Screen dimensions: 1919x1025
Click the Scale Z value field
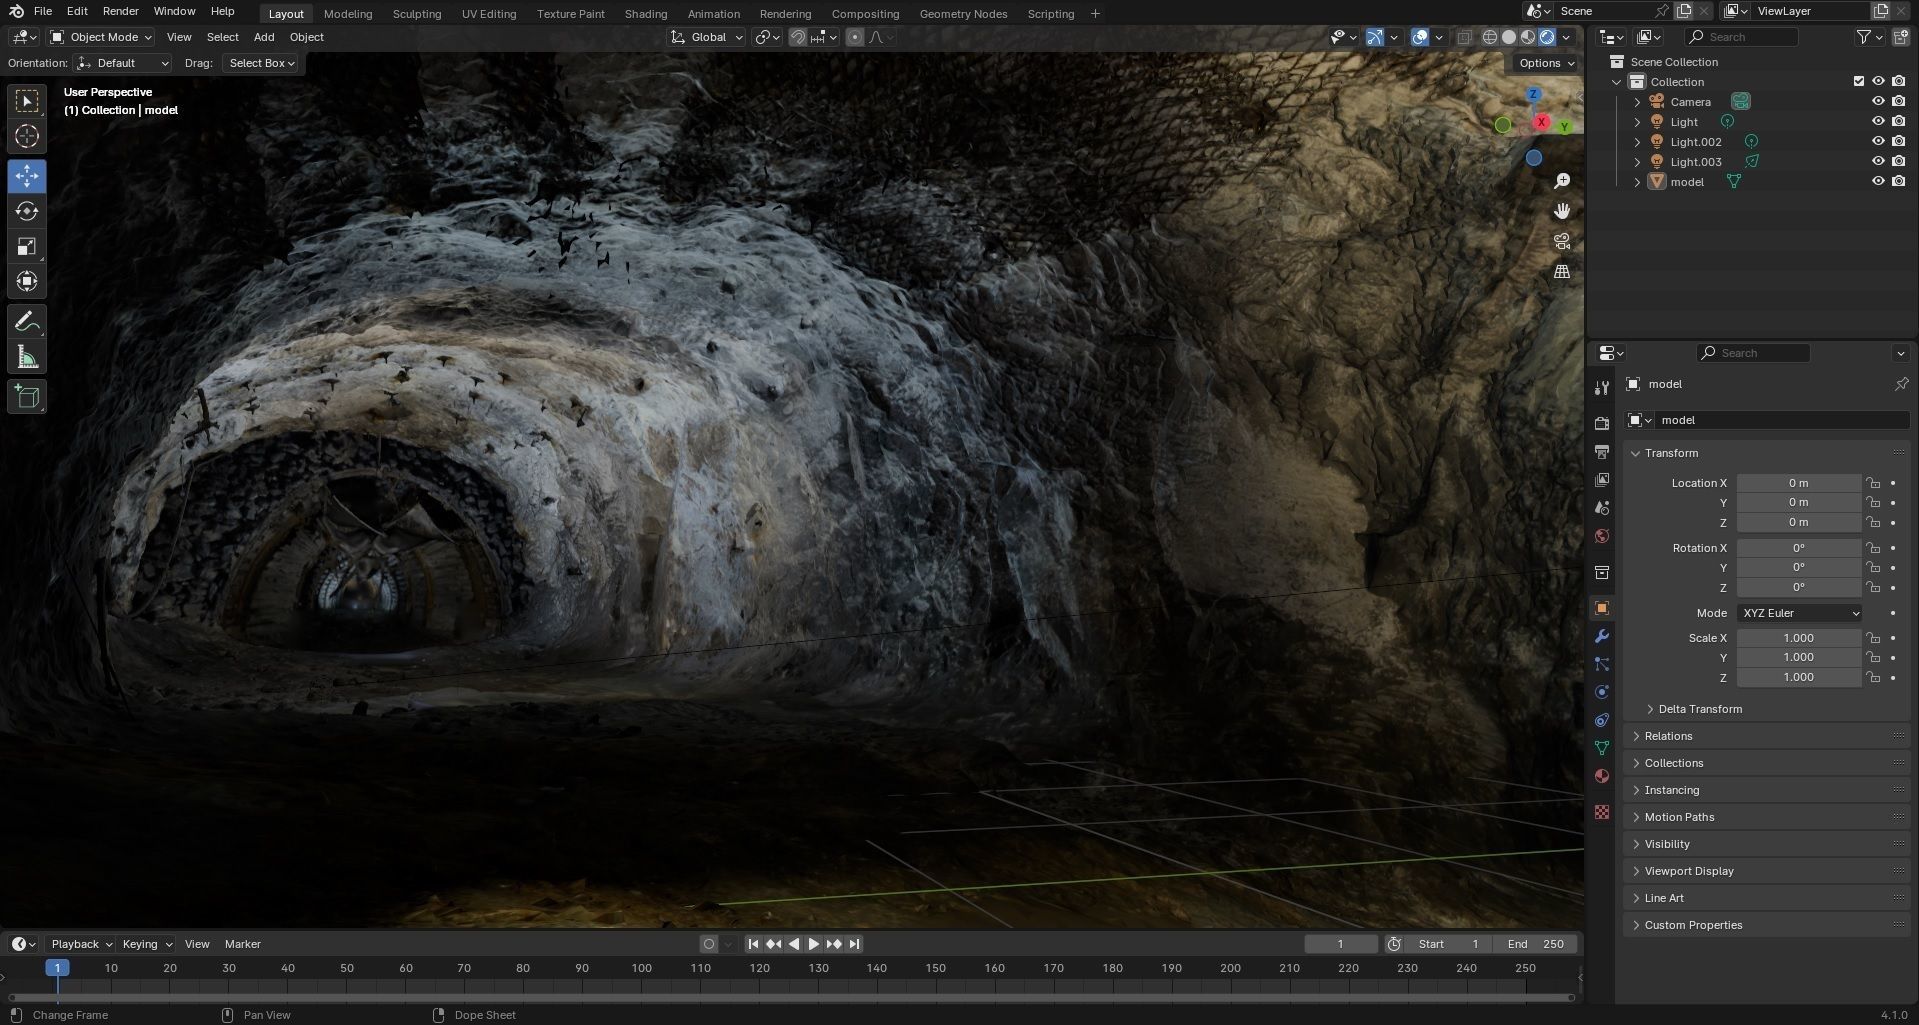click(x=1798, y=677)
